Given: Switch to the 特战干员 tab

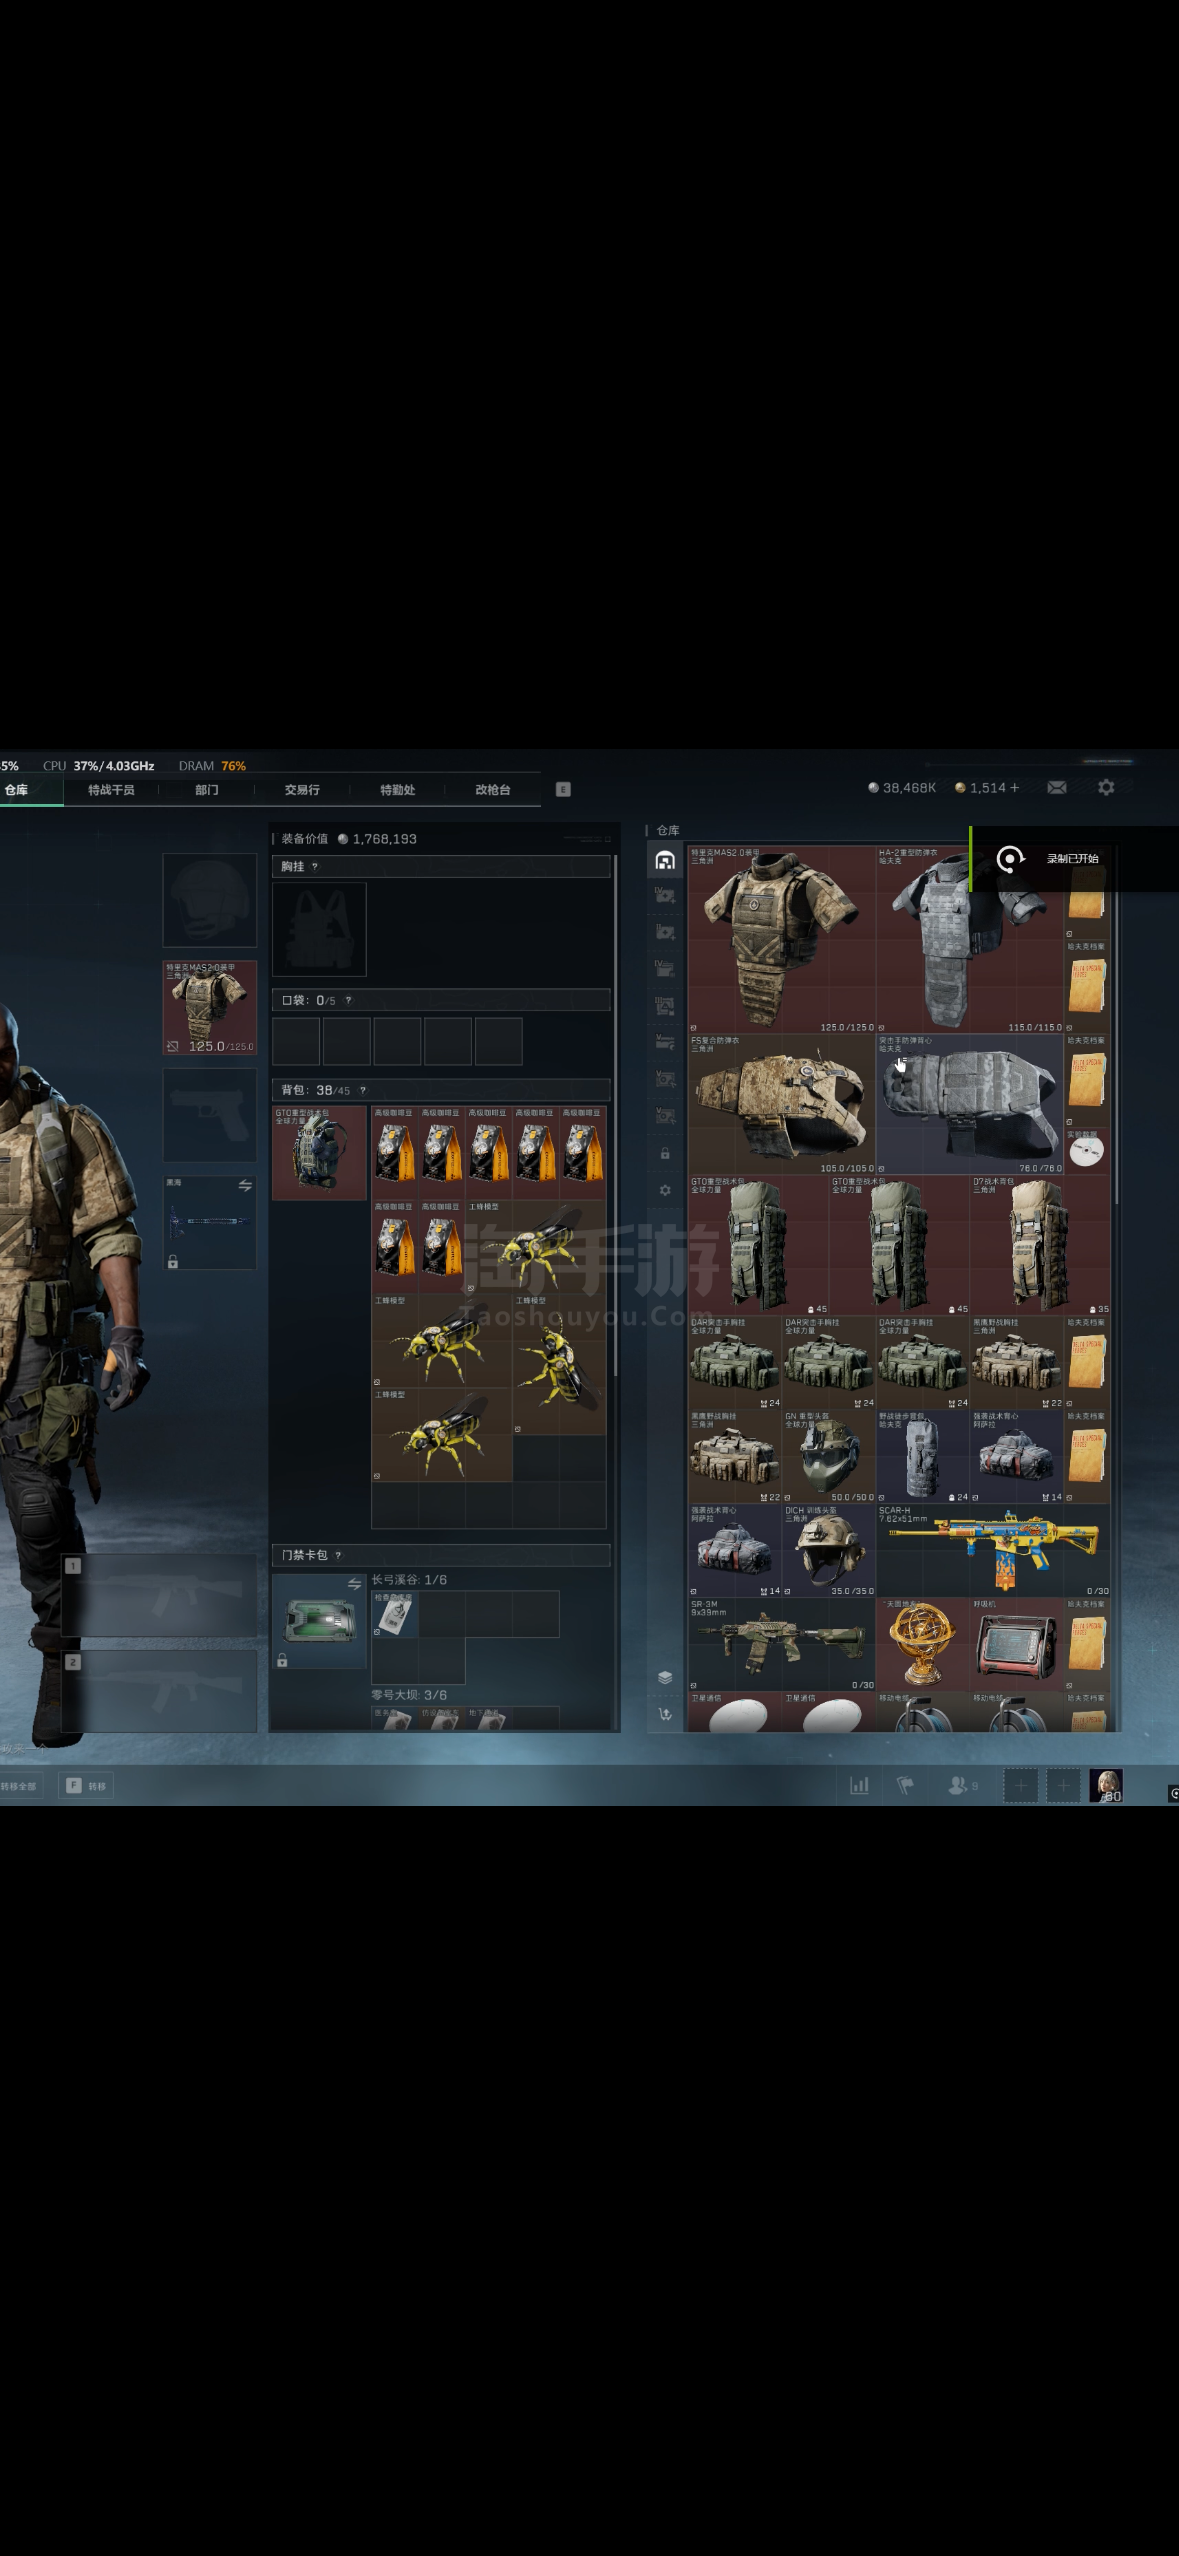Looking at the screenshot, I should pyautogui.click(x=111, y=789).
